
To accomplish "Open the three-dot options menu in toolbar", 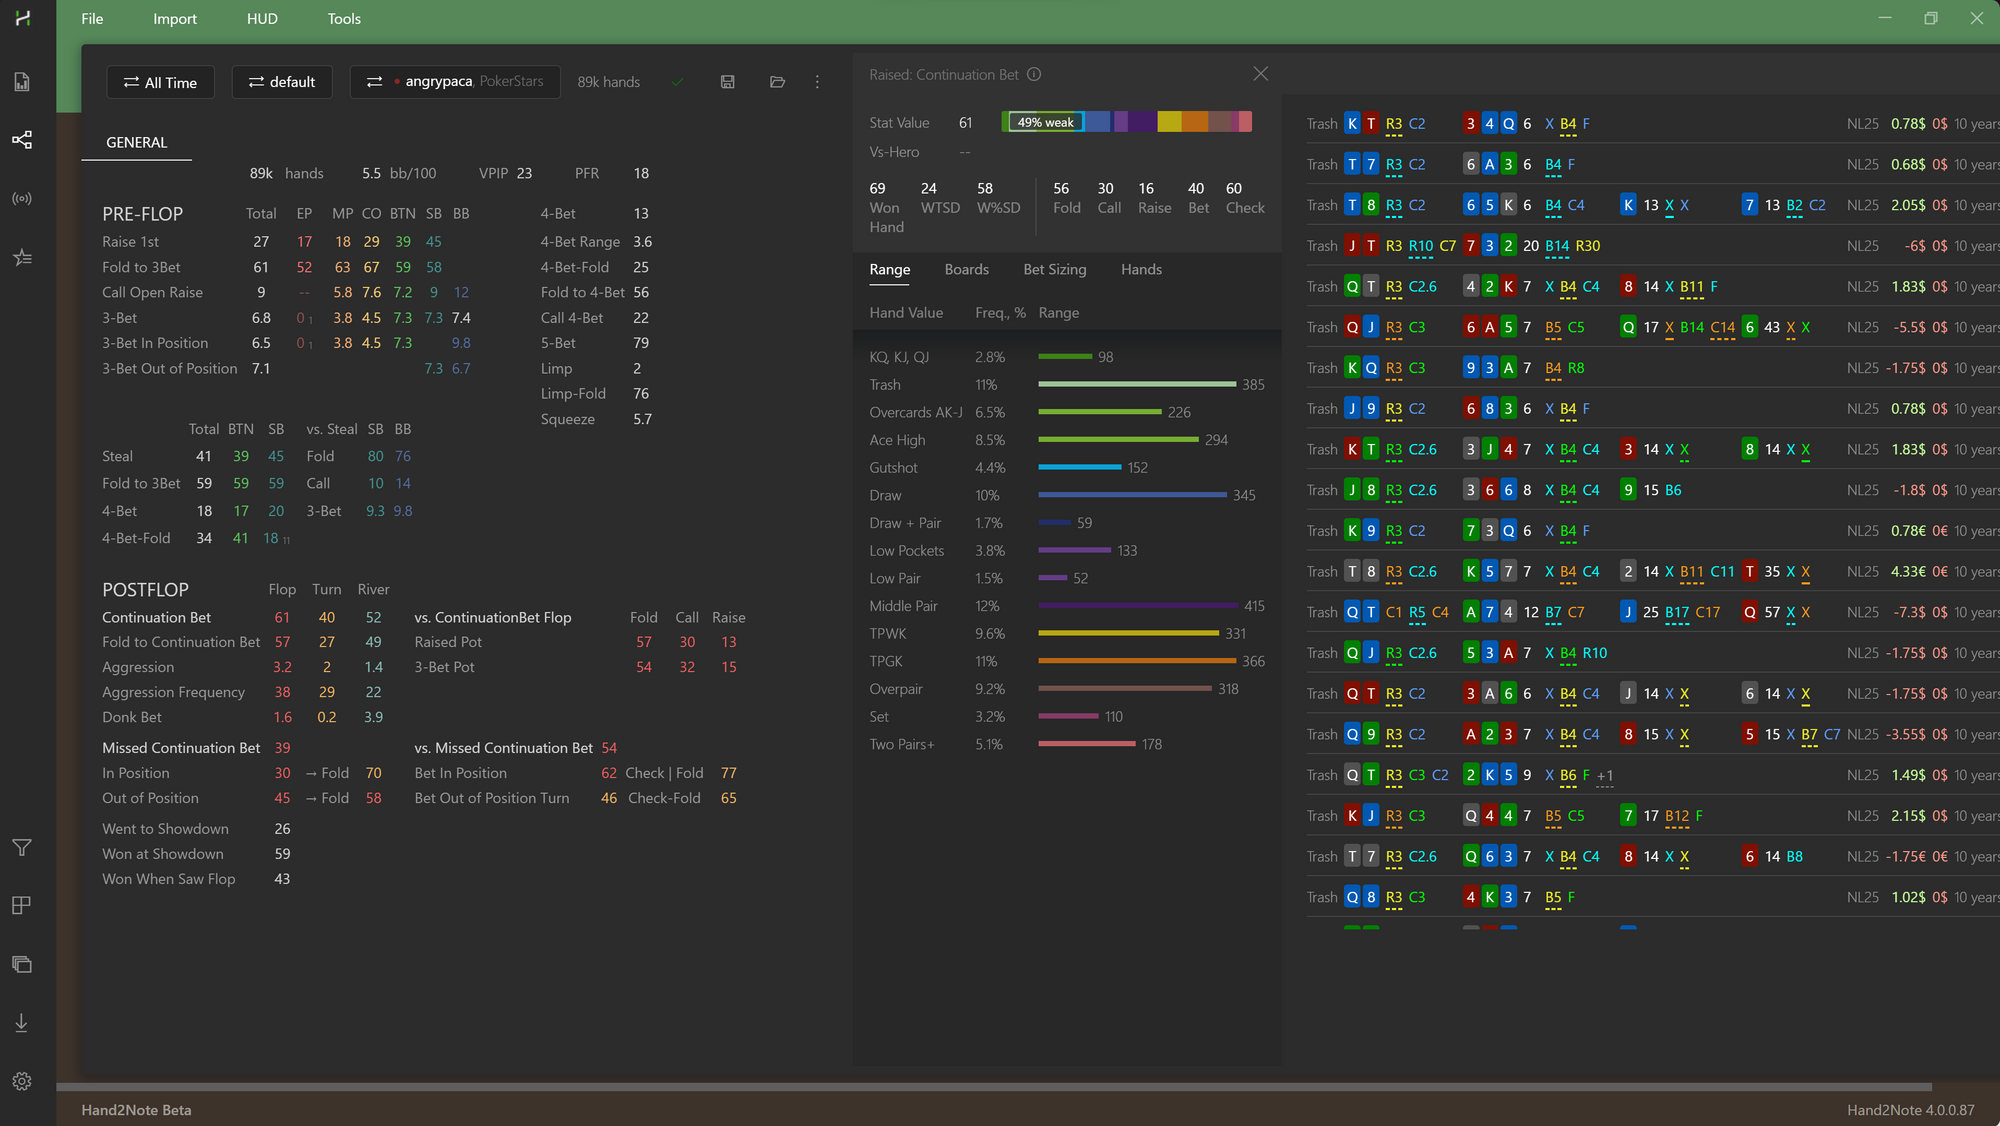I will click(x=817, y=82).
